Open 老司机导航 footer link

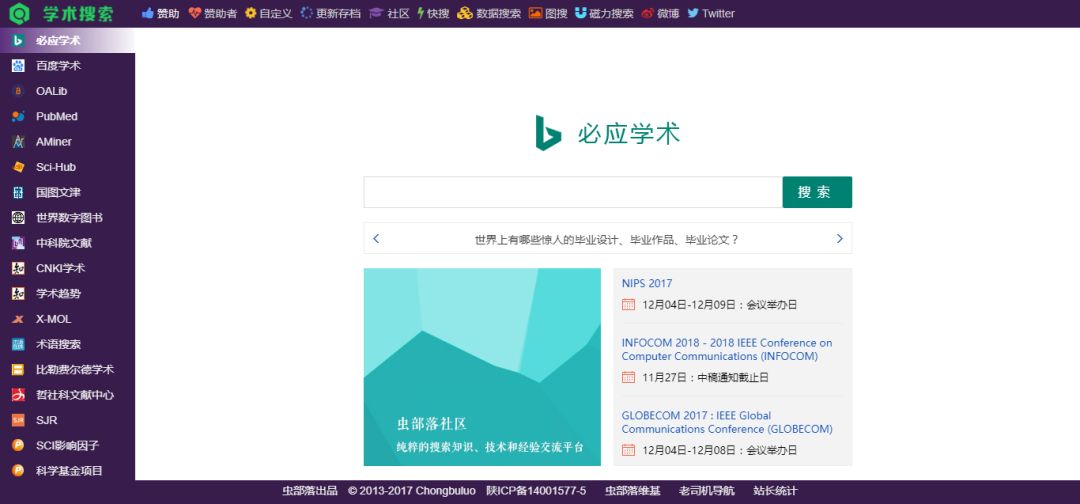pyautogui.click(x=706, y=491)
